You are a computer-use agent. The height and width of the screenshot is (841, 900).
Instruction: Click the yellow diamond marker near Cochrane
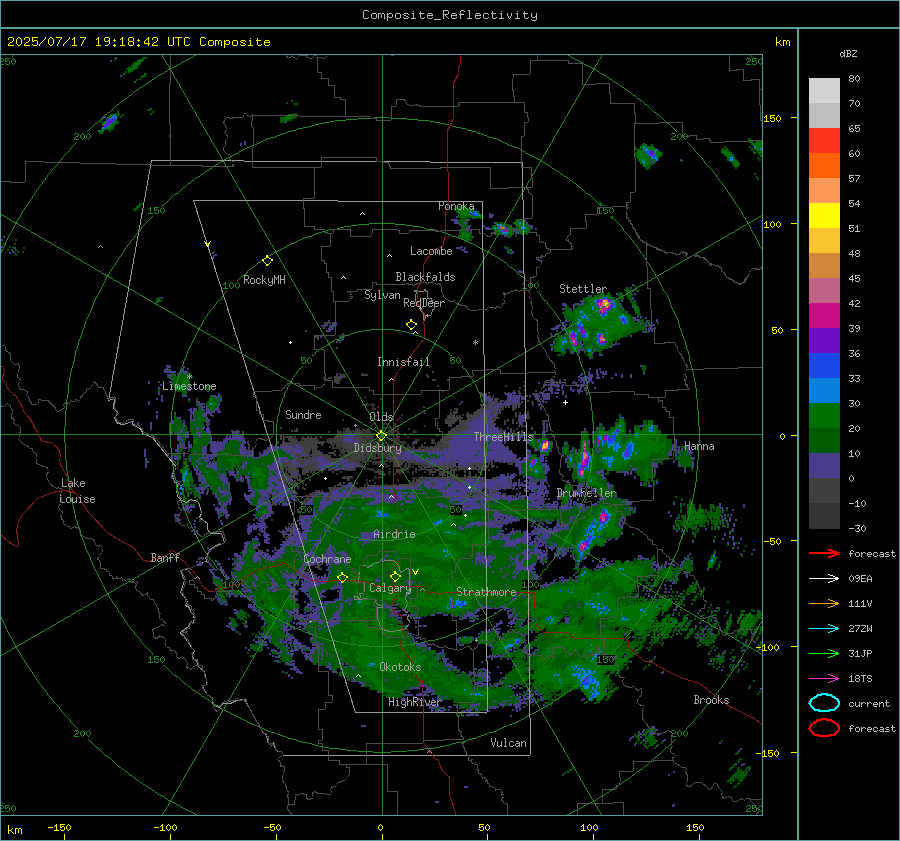tap(343, 577)
